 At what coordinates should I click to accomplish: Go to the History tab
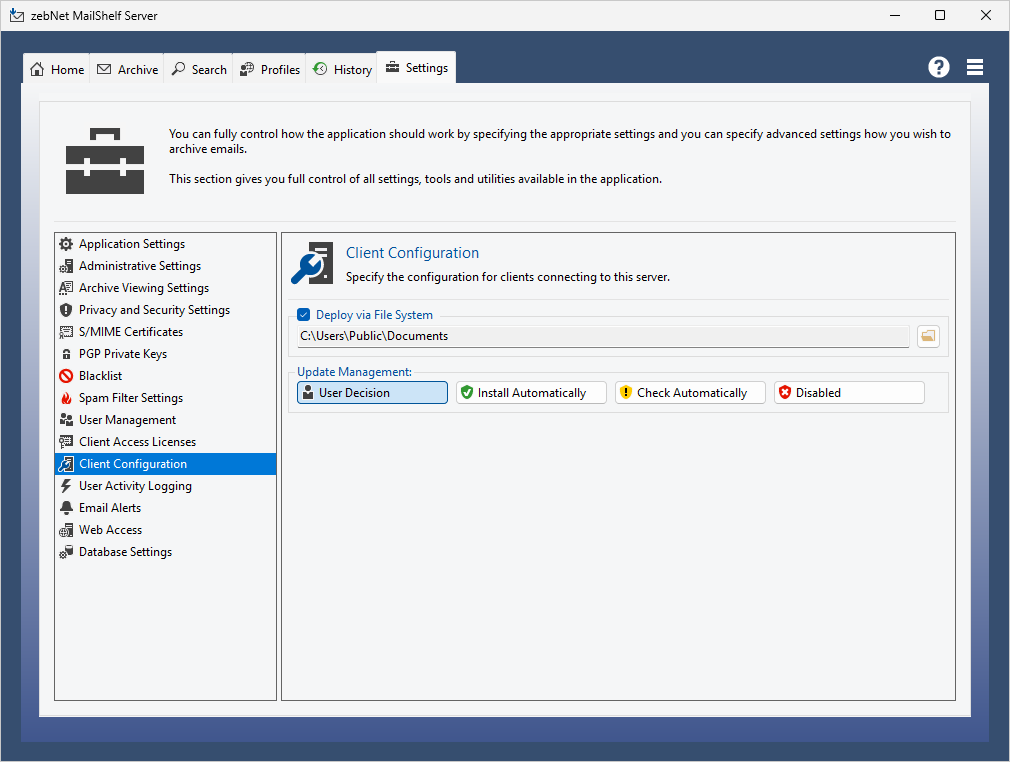click(x=342, y=69)
